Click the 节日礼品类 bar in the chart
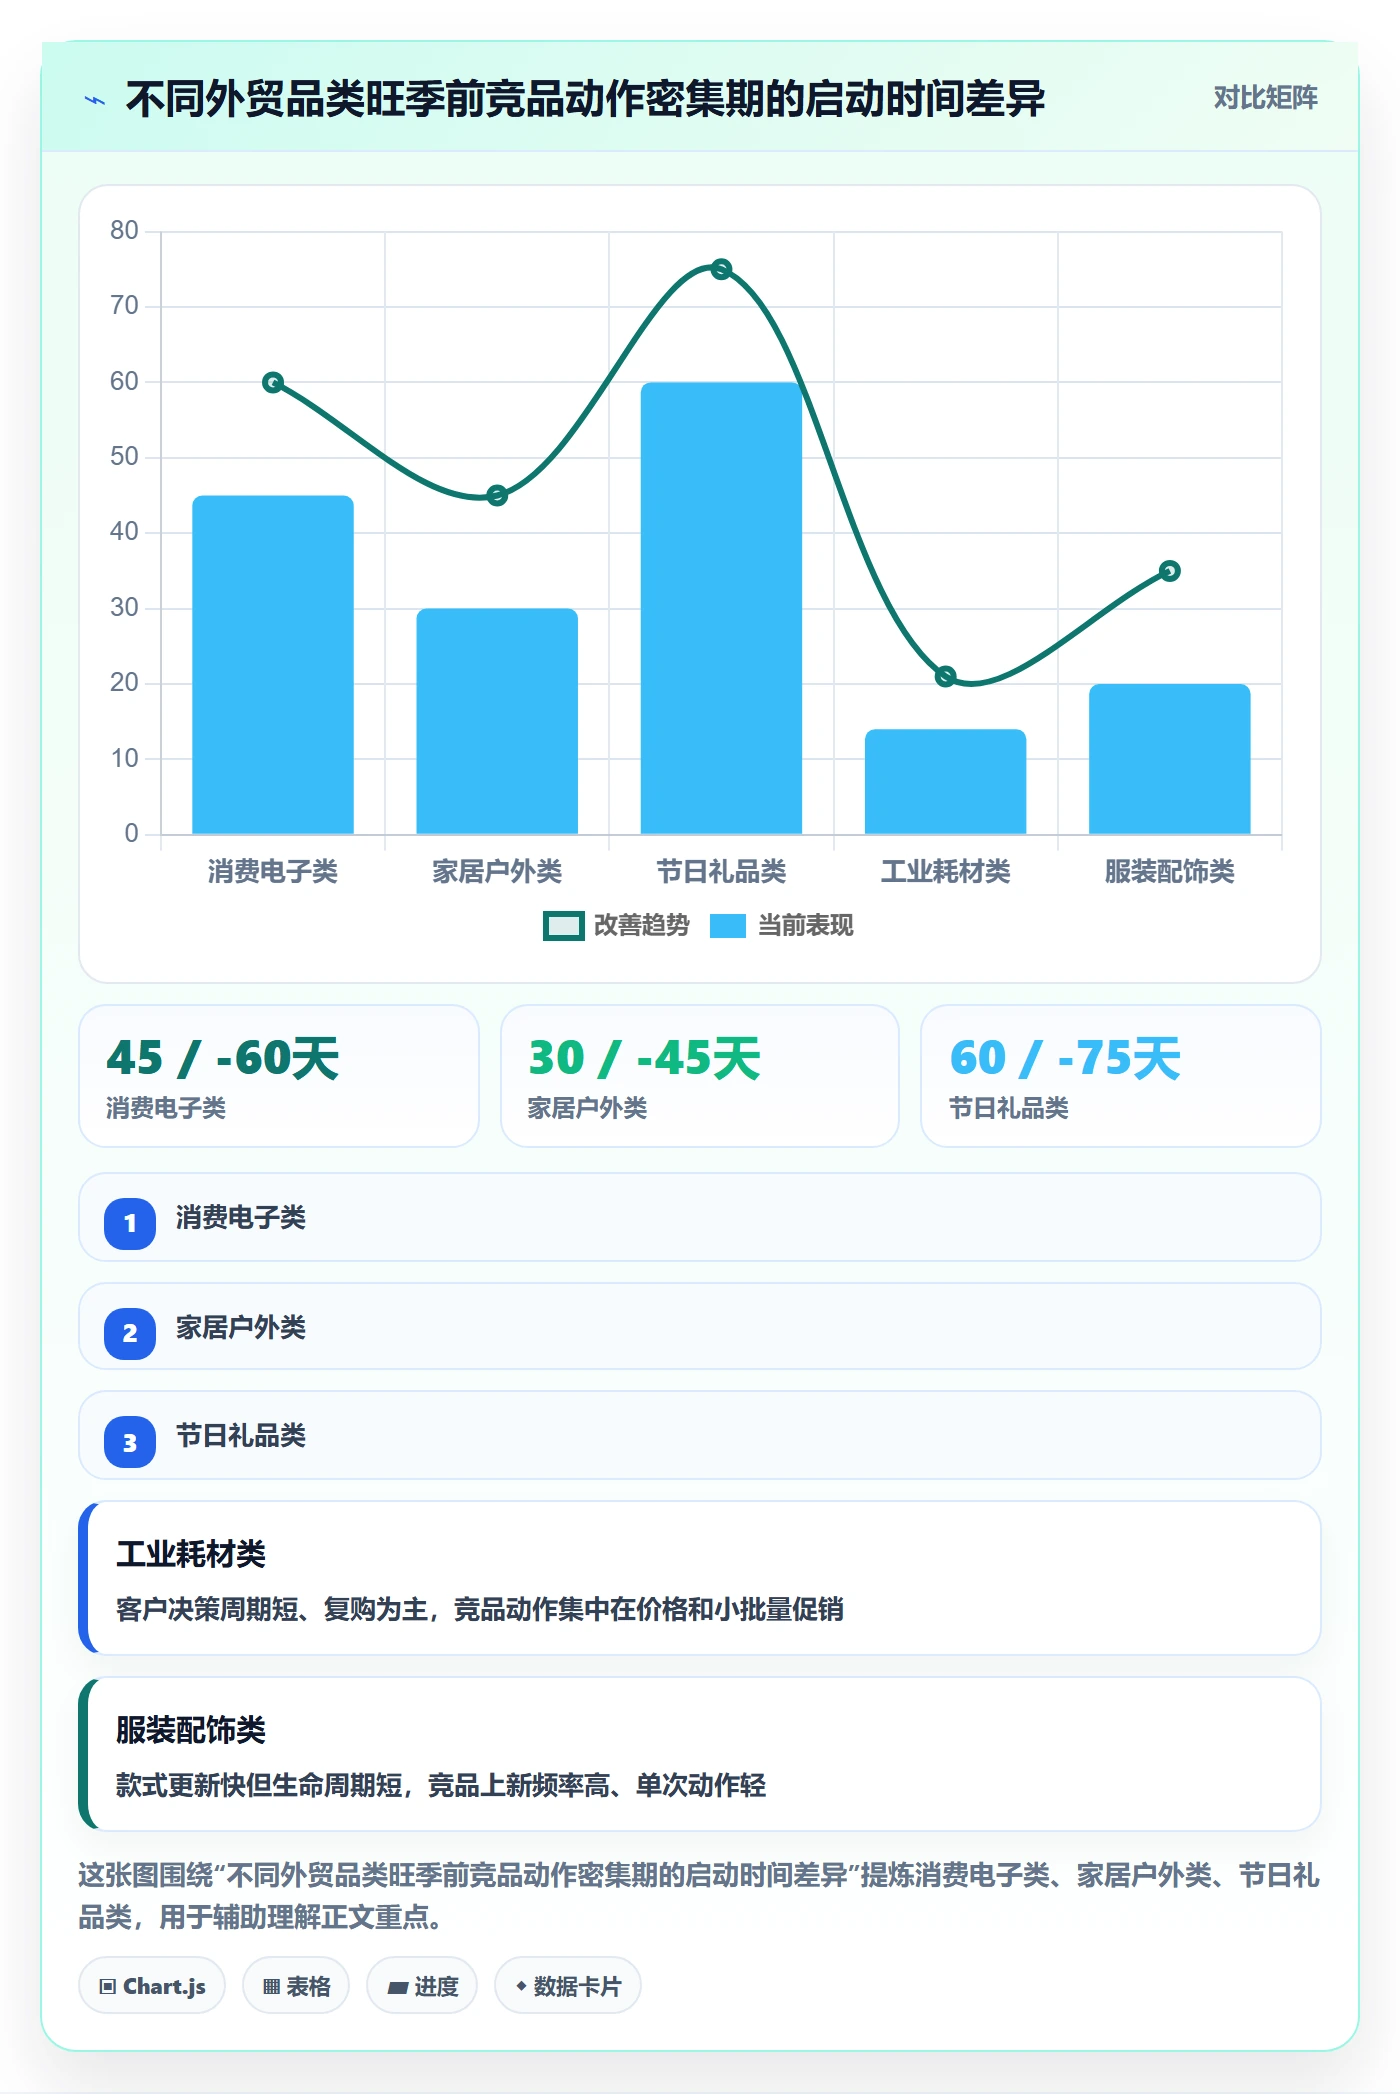The height and width of the screenshot is (2094, 1400). (721, 608)
